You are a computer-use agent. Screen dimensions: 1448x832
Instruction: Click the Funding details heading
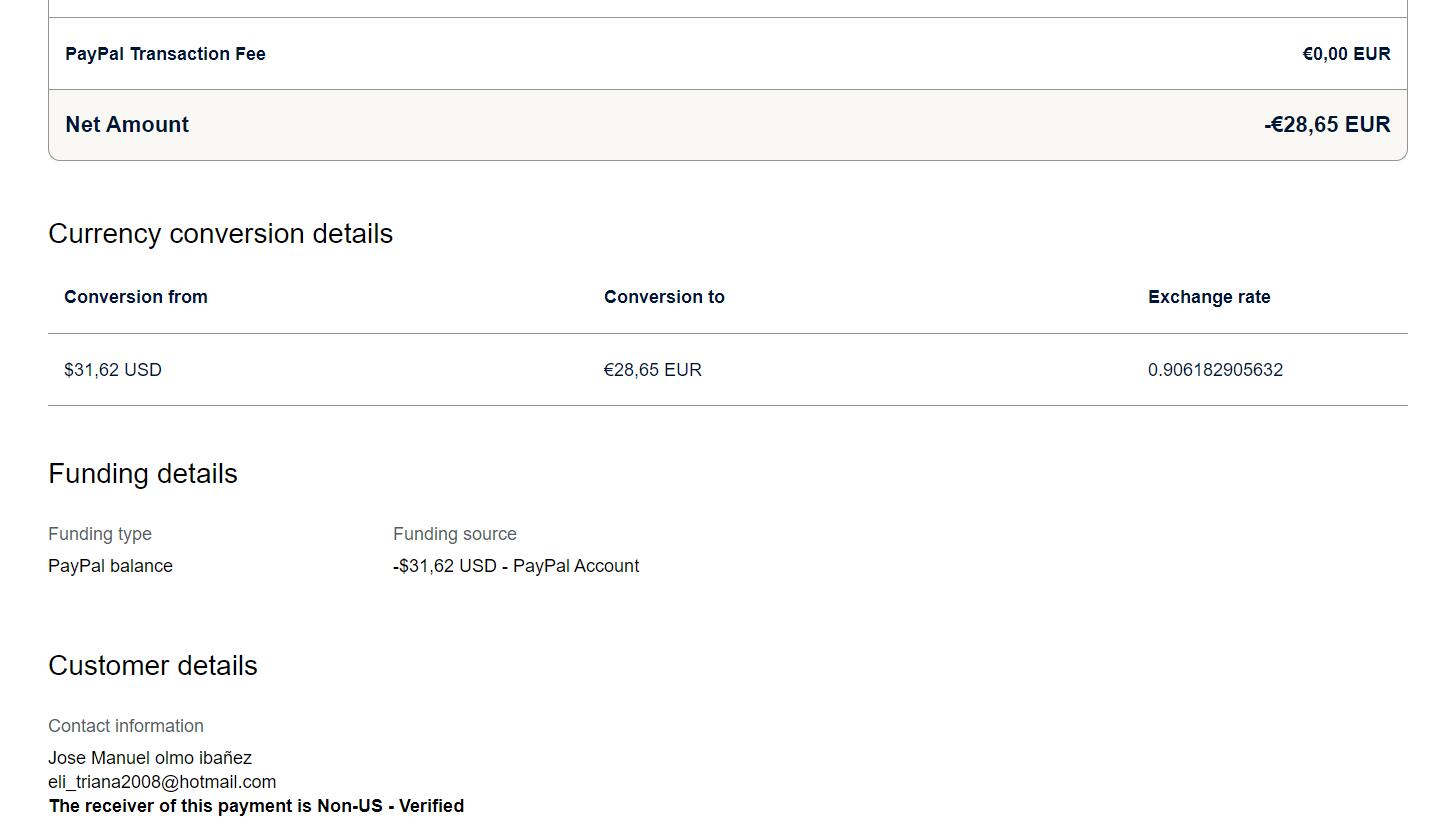[x=143, y=474]
